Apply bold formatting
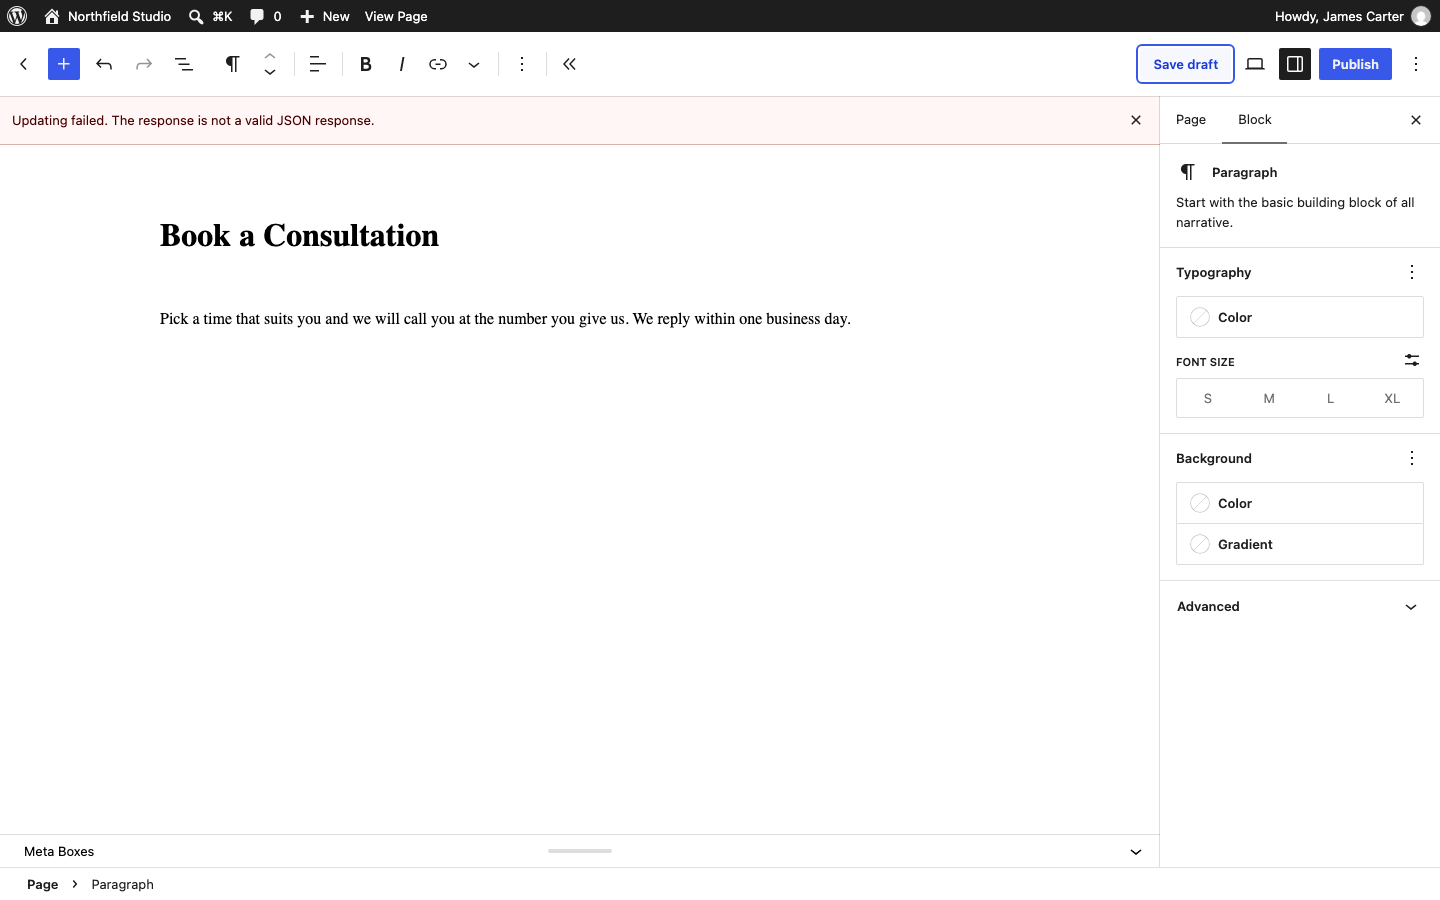Viewport: 1440px width, 900px height. click(x=366, y=64)
